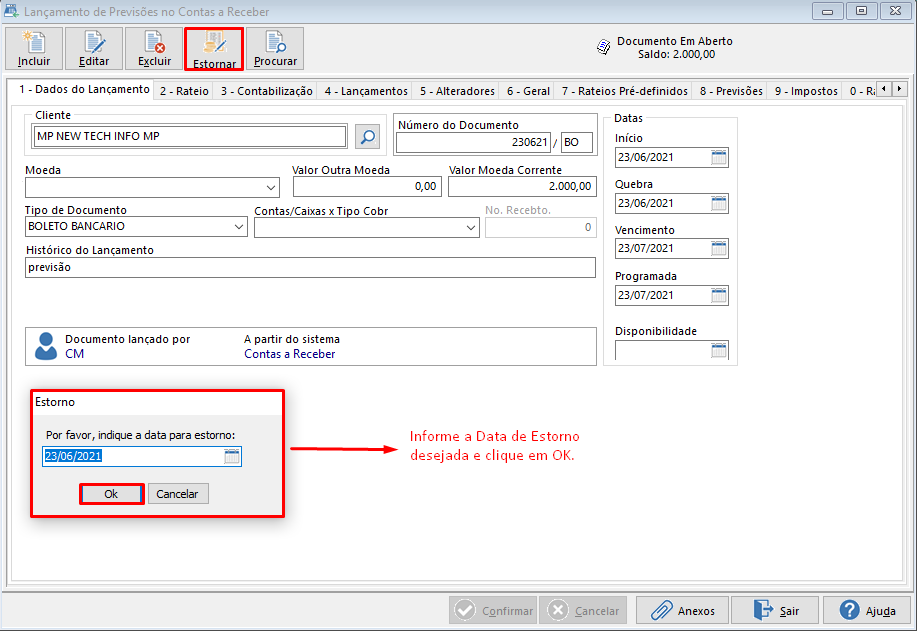The width and height of the screenshot is (917, 631).
Task: Switch to 9 - Impostos tab
Action: (806, 91)
